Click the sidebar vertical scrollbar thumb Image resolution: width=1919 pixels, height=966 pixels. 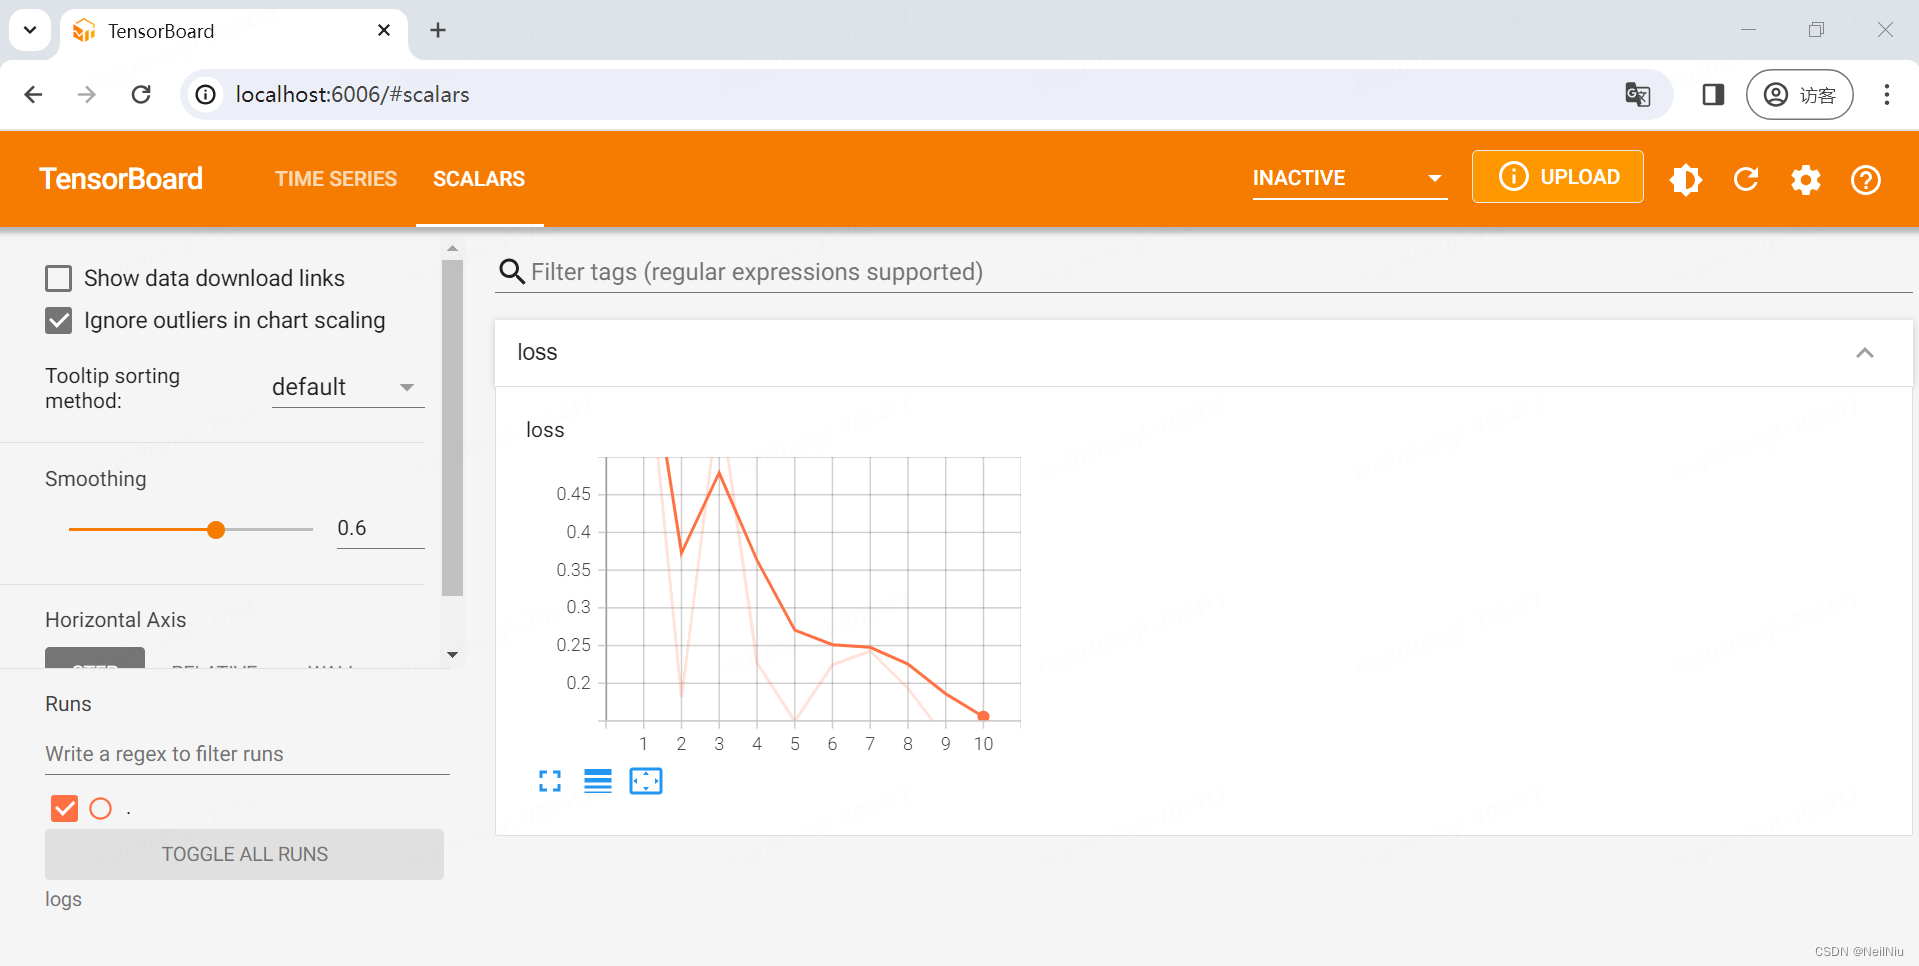(x=452, y=428)
